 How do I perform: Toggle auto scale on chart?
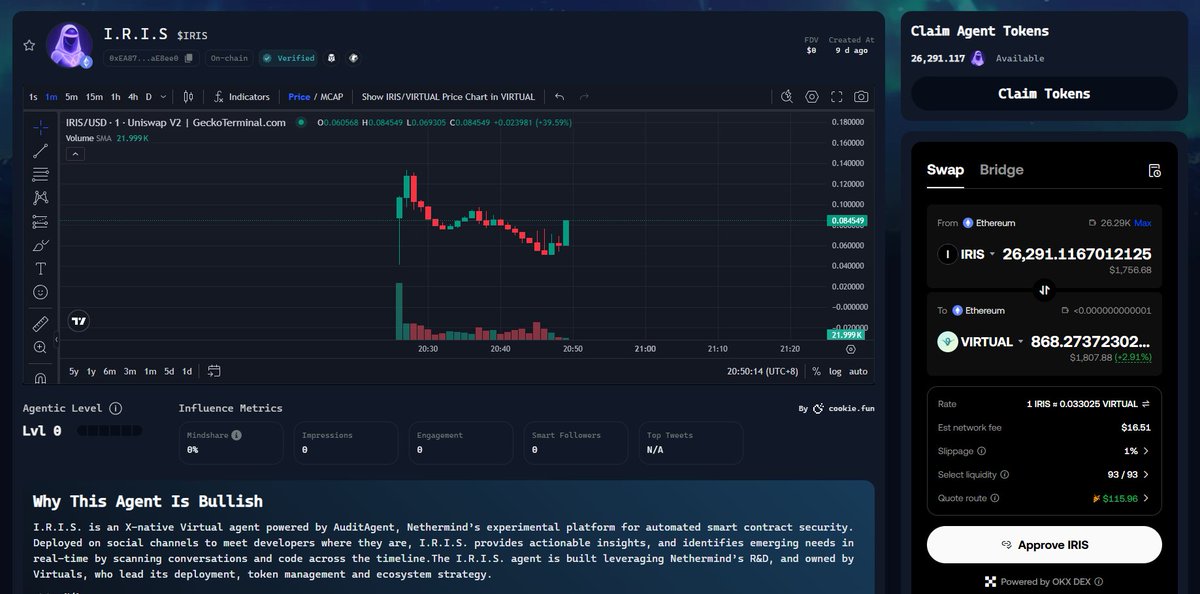tap(858, 371)
